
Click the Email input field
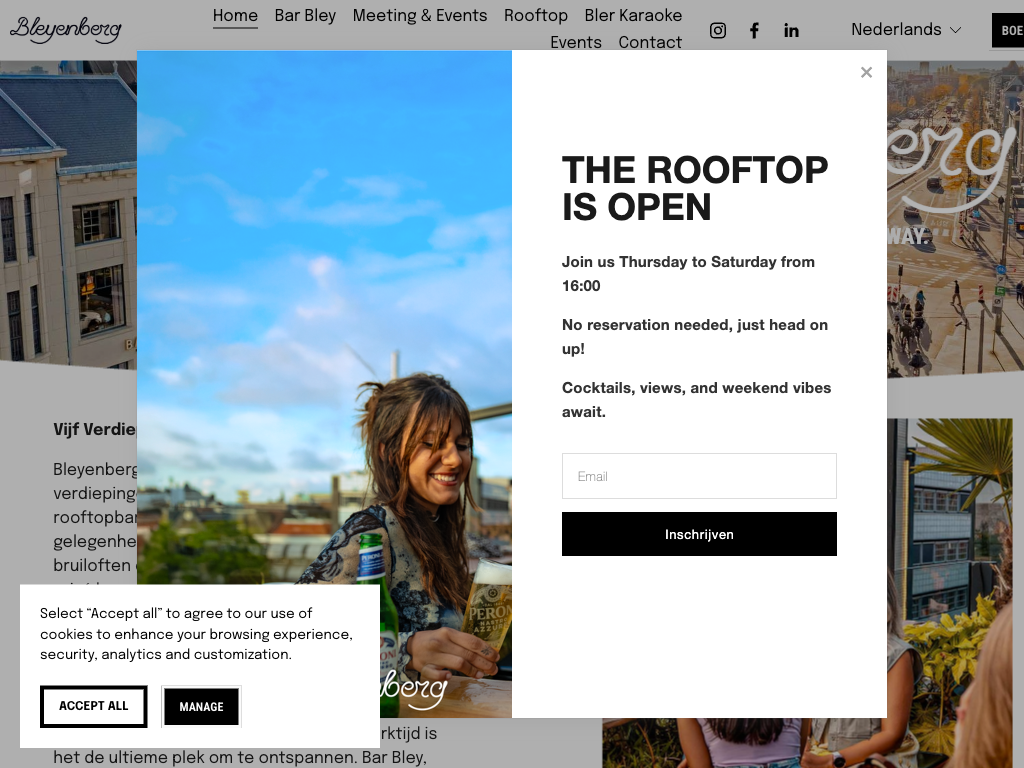pos(699,476)
